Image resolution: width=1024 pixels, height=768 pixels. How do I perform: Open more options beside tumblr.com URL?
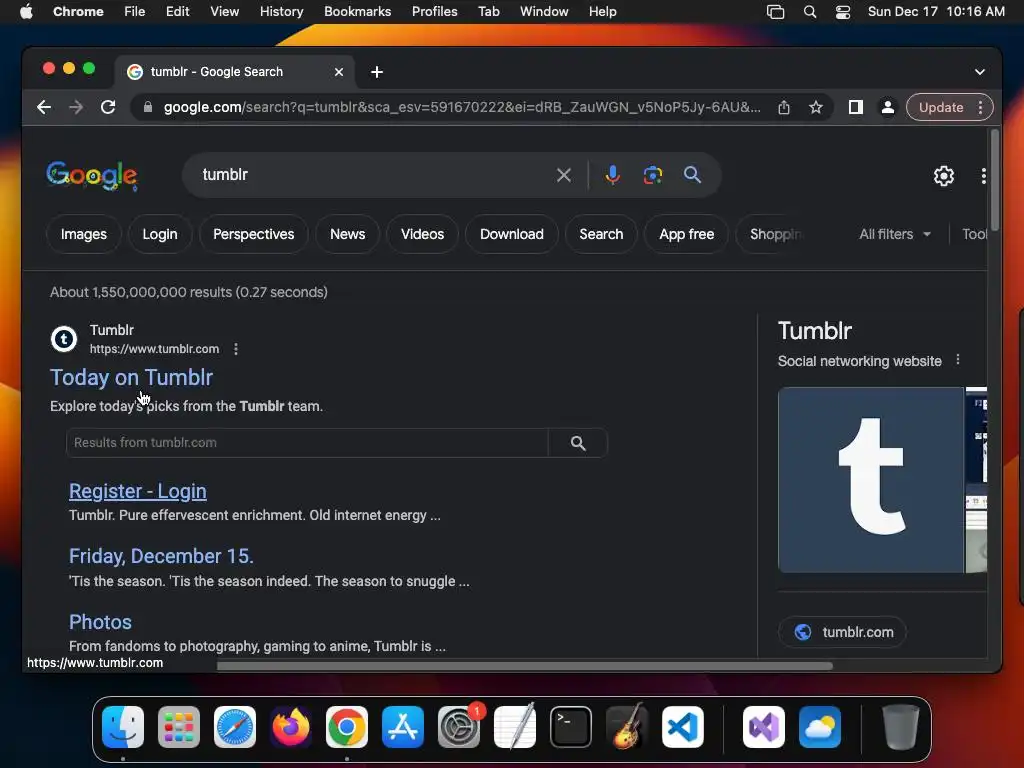point(236,349)
